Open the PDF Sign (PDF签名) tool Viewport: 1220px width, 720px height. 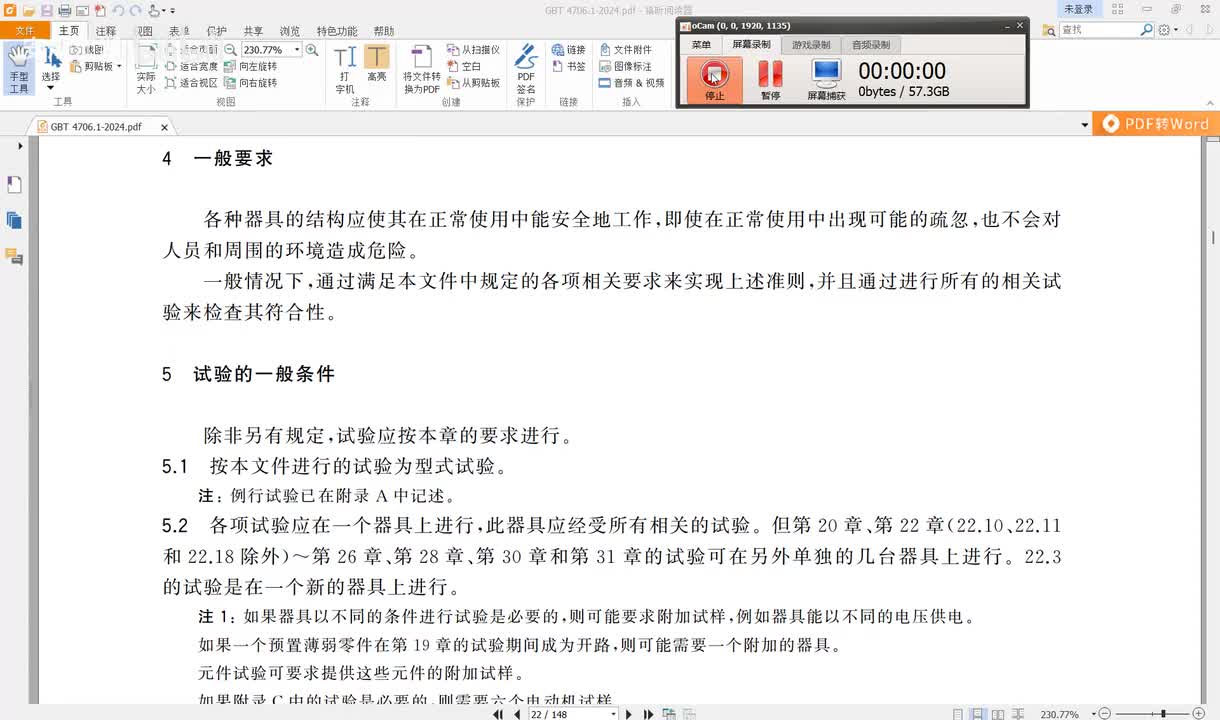tap(526, 69)
